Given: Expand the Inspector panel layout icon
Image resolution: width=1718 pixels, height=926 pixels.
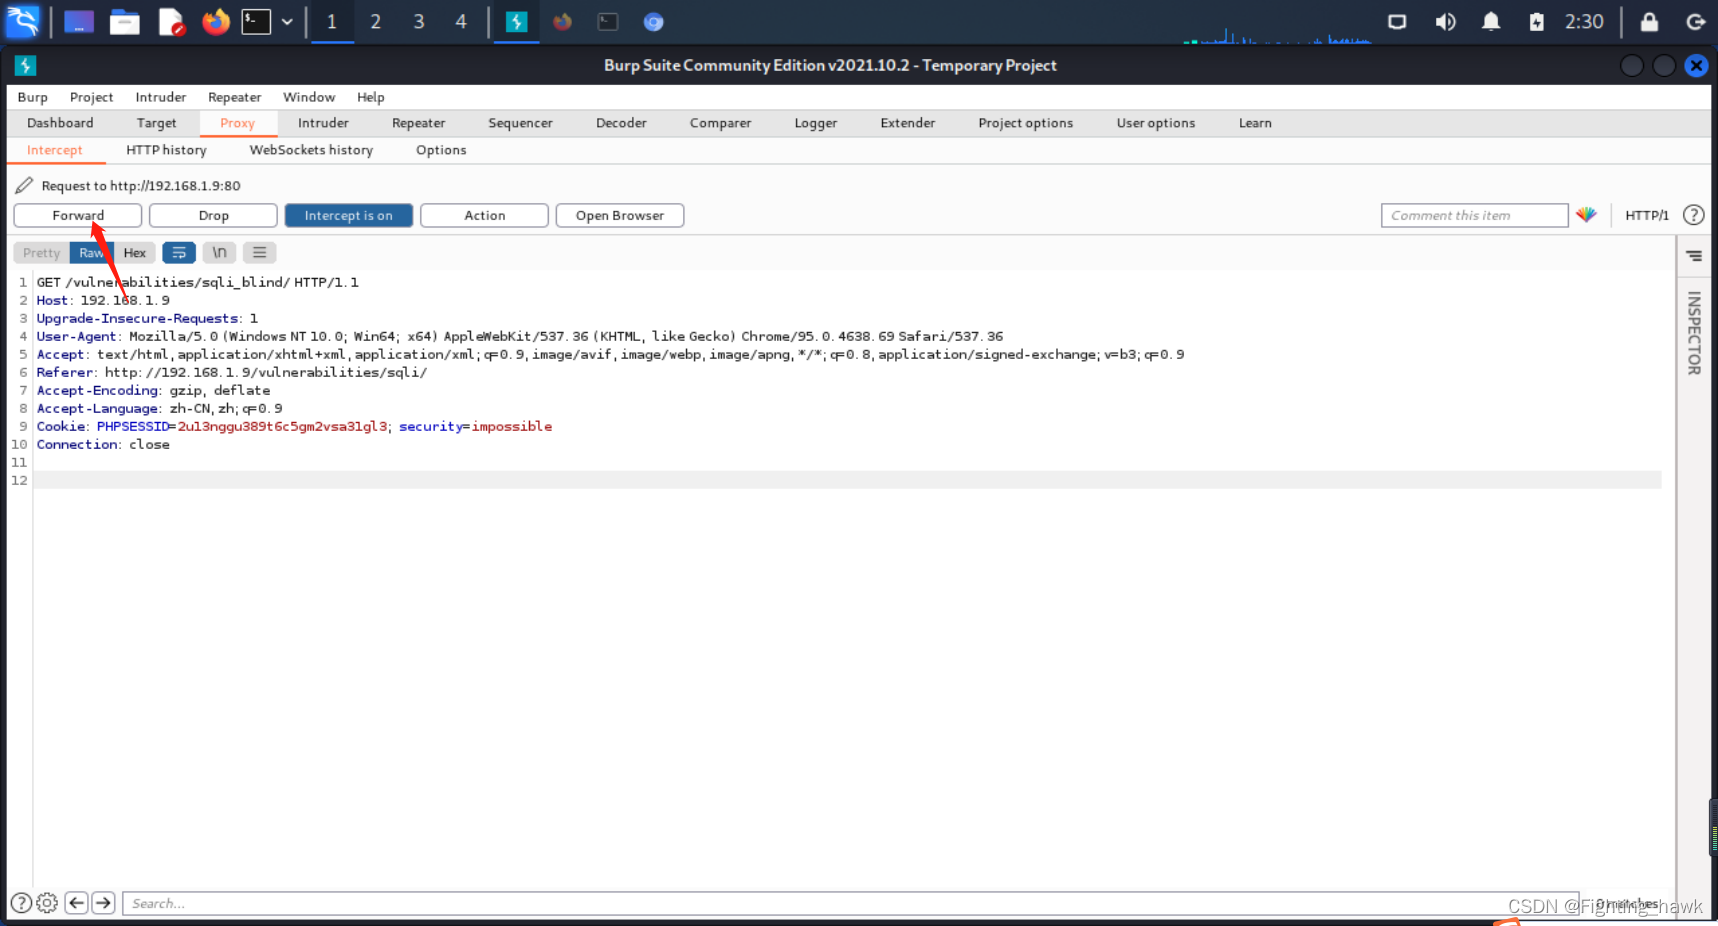Looking at the screenshot, I should pos(1694,256).
